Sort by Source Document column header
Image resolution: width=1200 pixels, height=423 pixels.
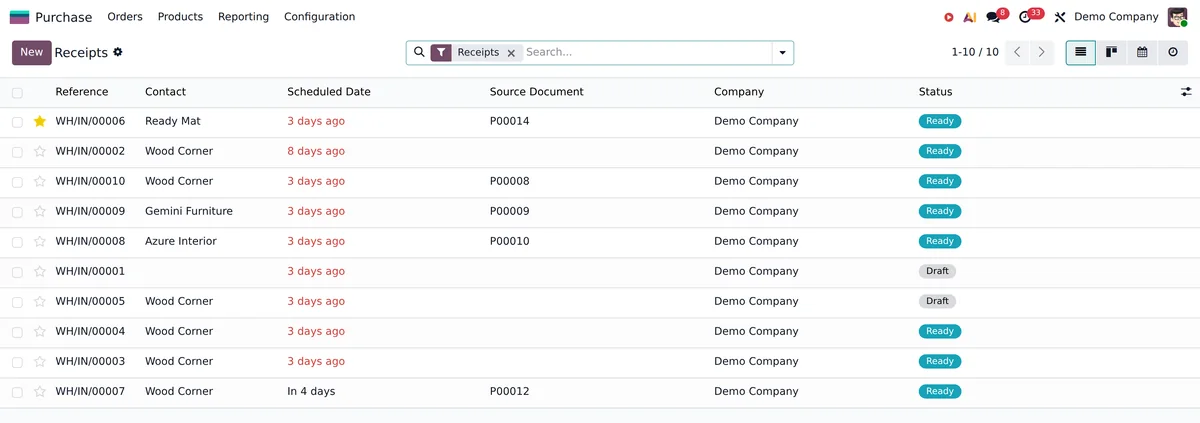[537, 92]
